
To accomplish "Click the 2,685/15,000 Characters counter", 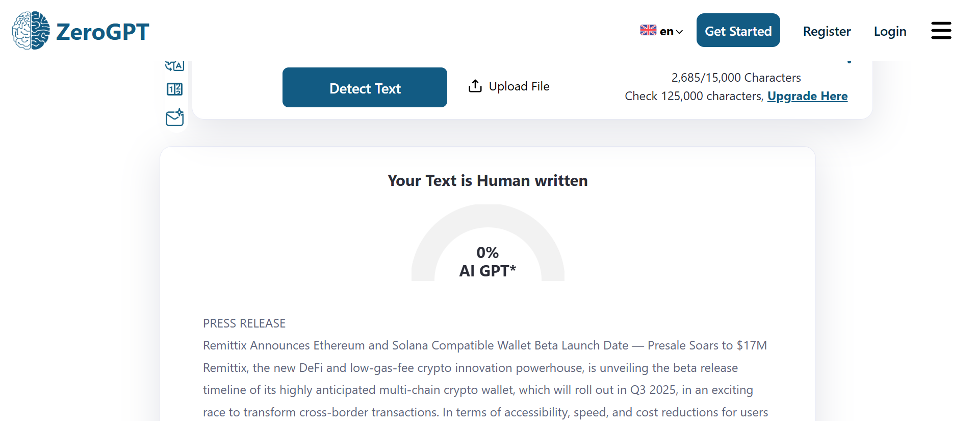I will tap(736, 78).
